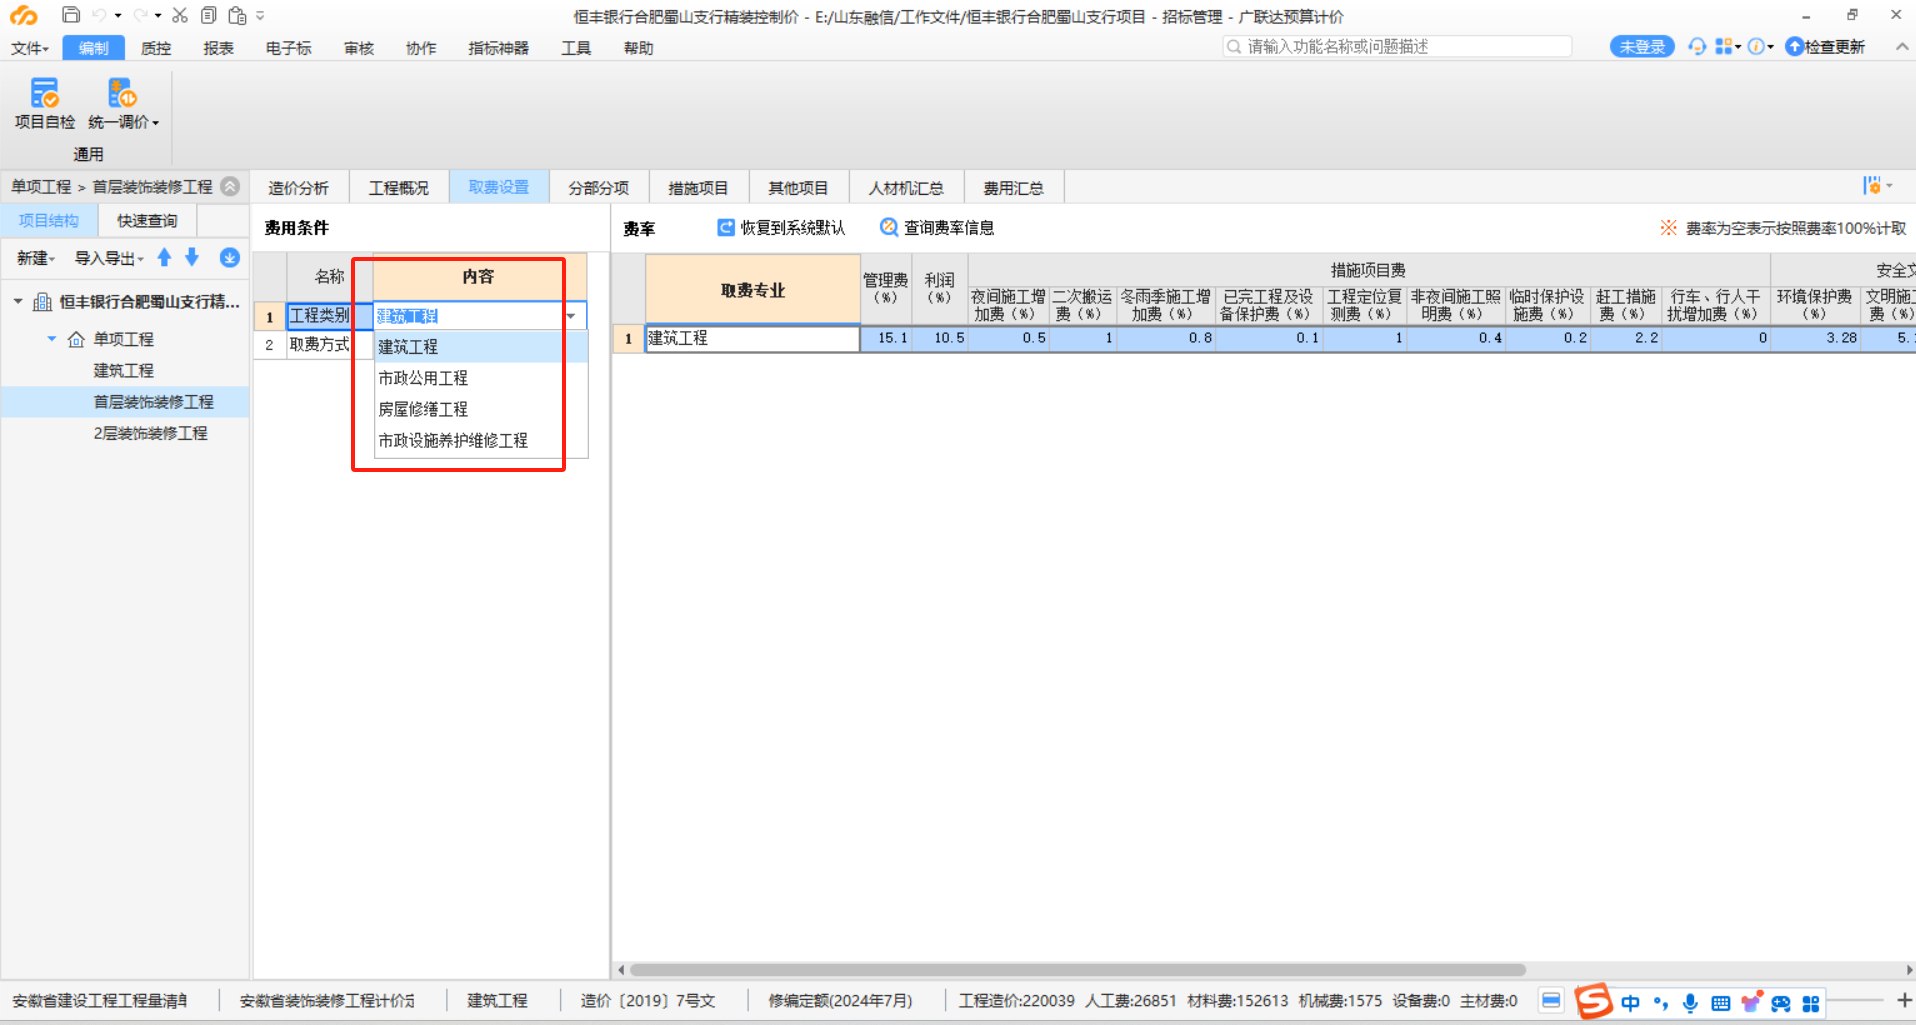Click 修编定额(2024年7月) in status bar

840,1000
